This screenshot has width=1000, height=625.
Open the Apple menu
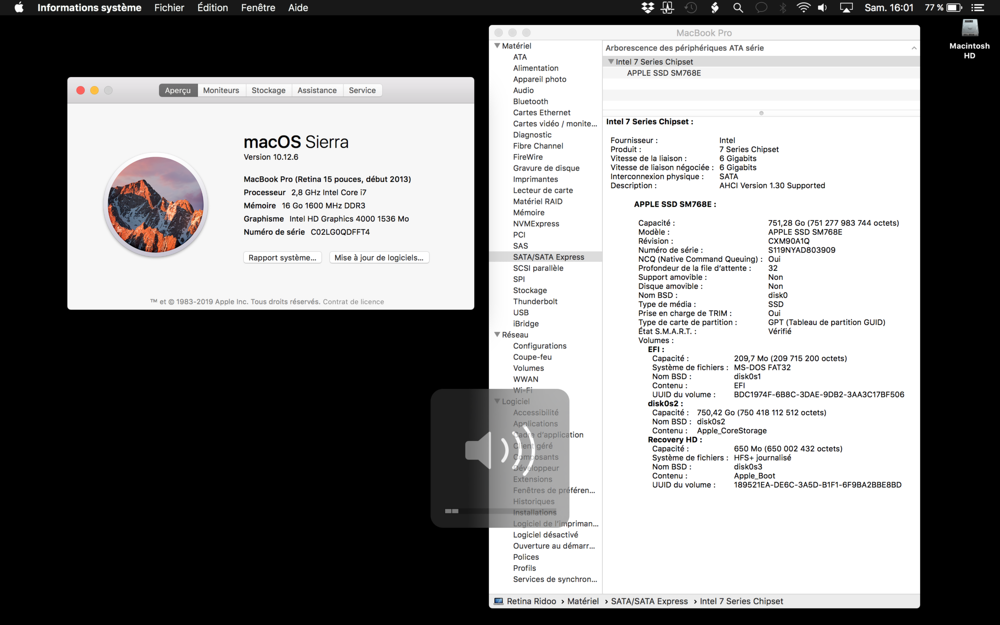[x=18, y=8]
